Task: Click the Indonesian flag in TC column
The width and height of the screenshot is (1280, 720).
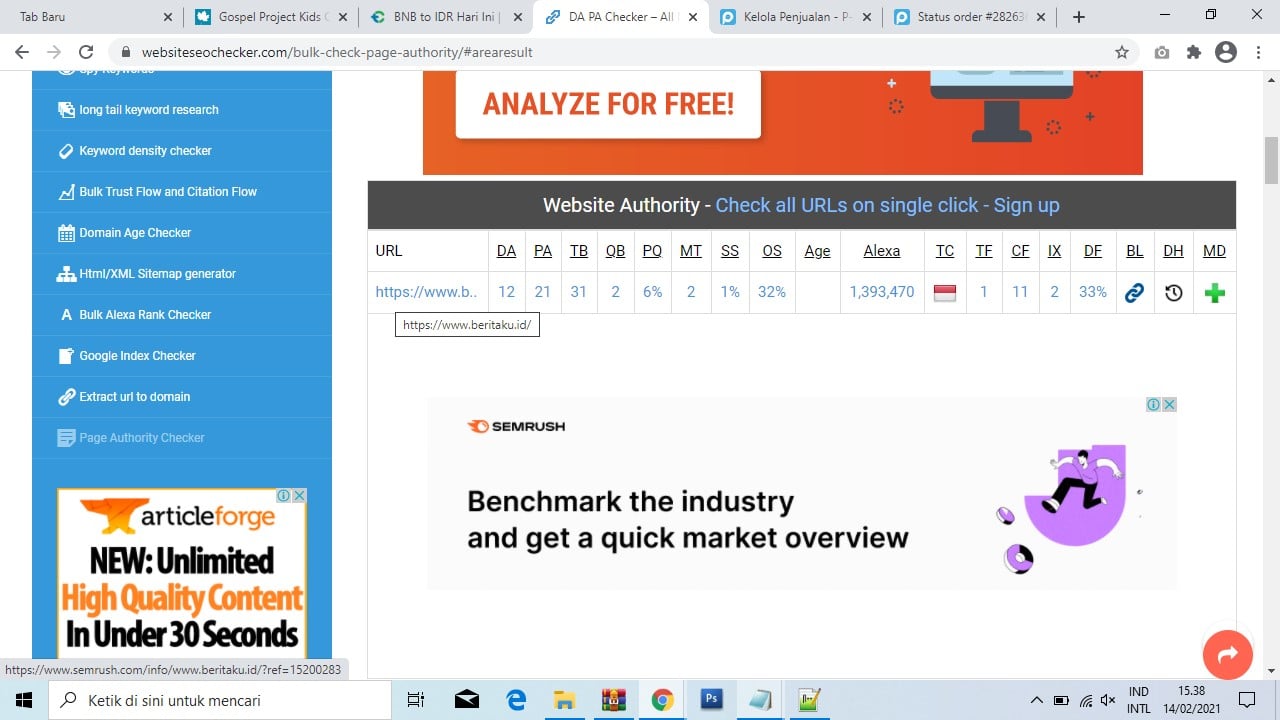Action: pyautogui.click(x=944, y=292)
